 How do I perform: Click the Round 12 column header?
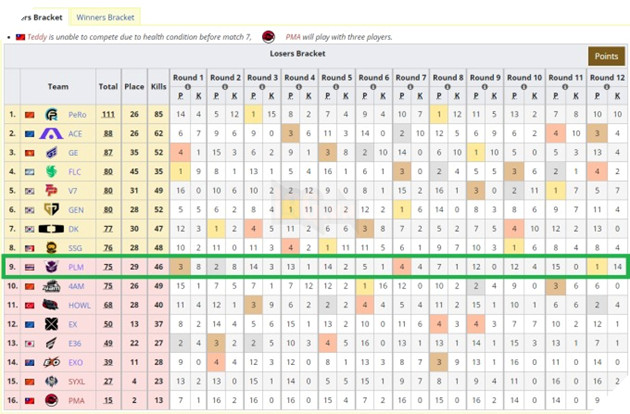pyautogui.click(x=607, y=77)
